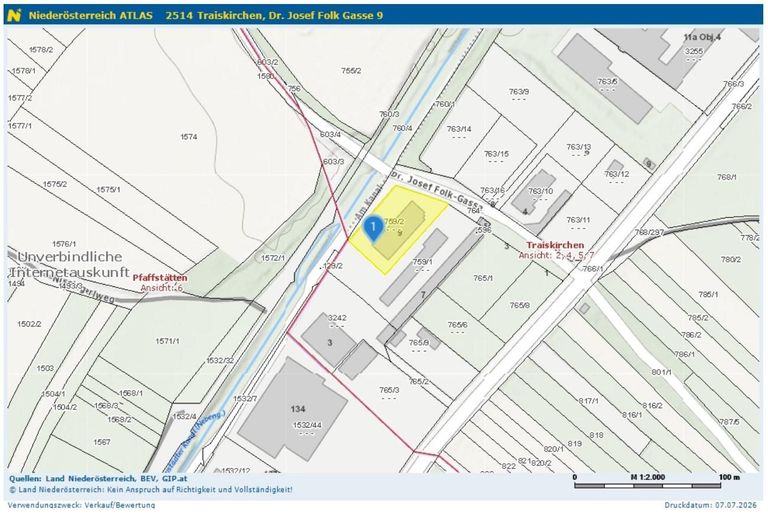Image resolution: width=768 pixels, height=525 pixels.
Task: Click parcel label 755/2
Action: 351,71
